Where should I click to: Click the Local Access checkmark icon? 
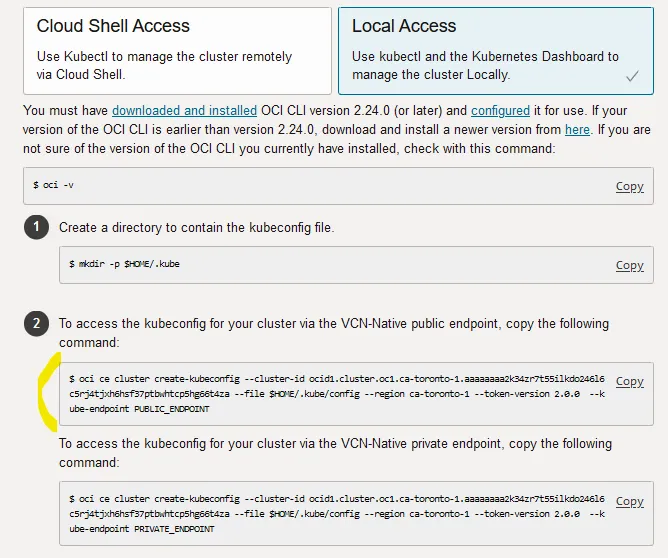632,76
